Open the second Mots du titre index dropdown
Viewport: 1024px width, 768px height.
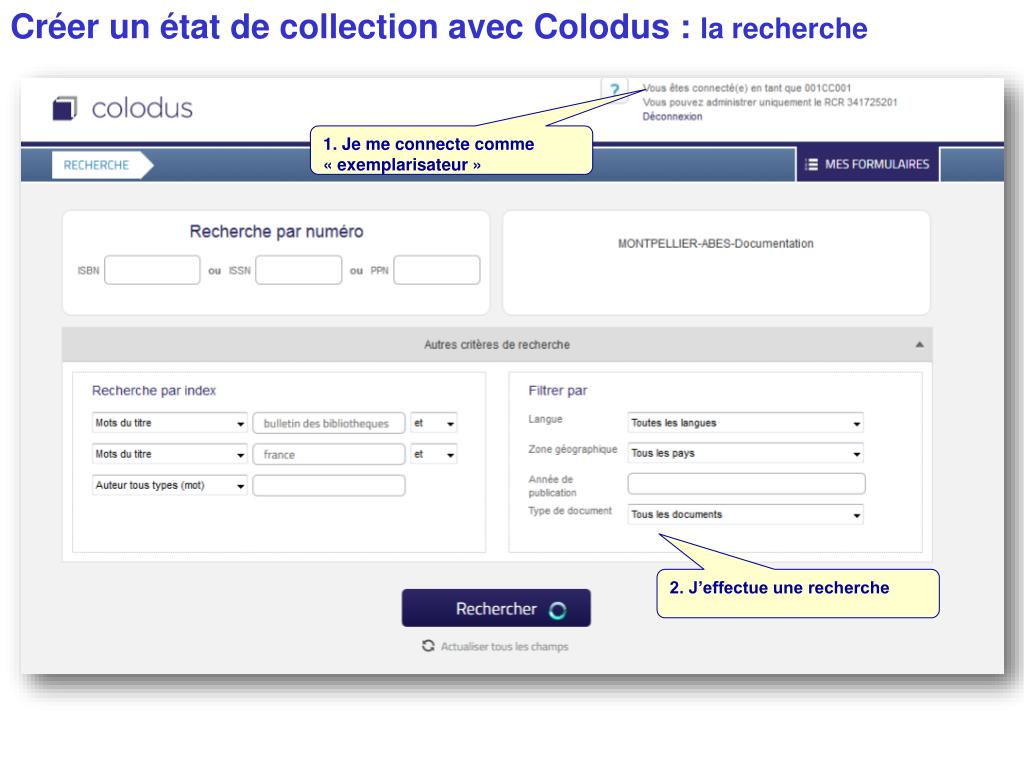pyautogui.click(x=170, y=455)
